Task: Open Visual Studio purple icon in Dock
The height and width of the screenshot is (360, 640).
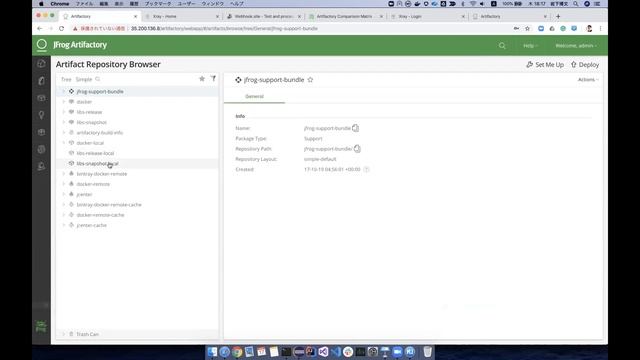Action: [323, 351]
